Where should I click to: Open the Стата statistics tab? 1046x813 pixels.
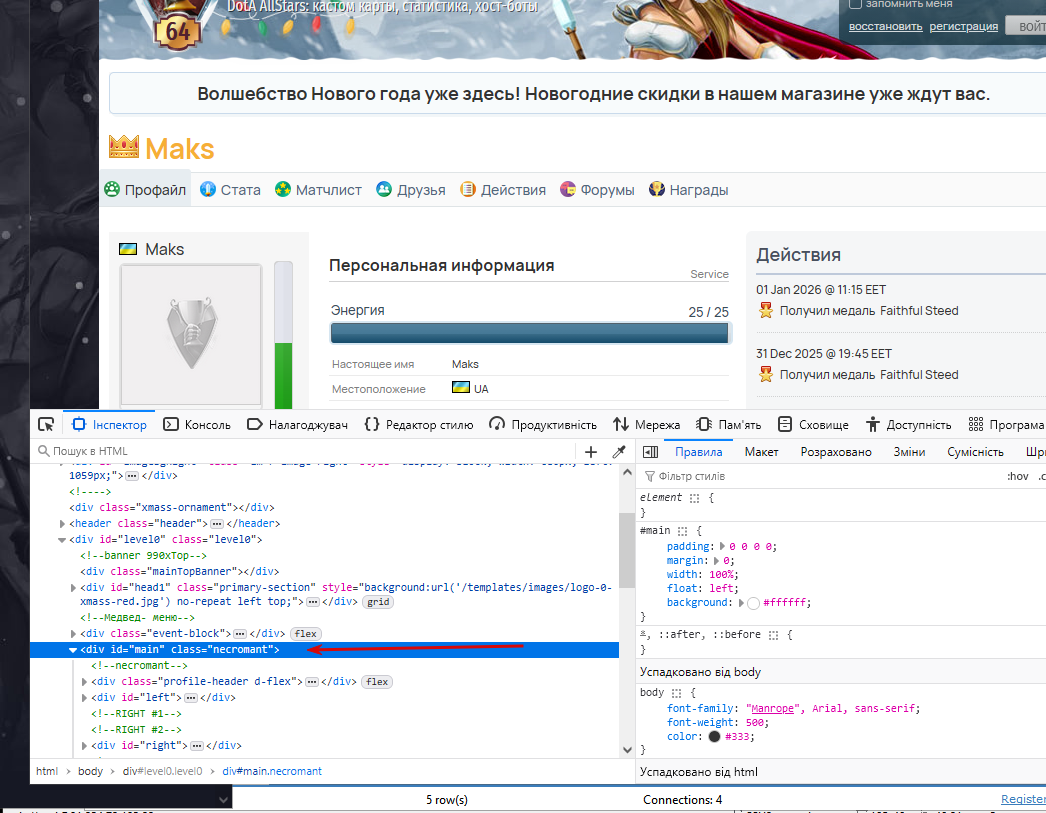[x=231, y=190]
